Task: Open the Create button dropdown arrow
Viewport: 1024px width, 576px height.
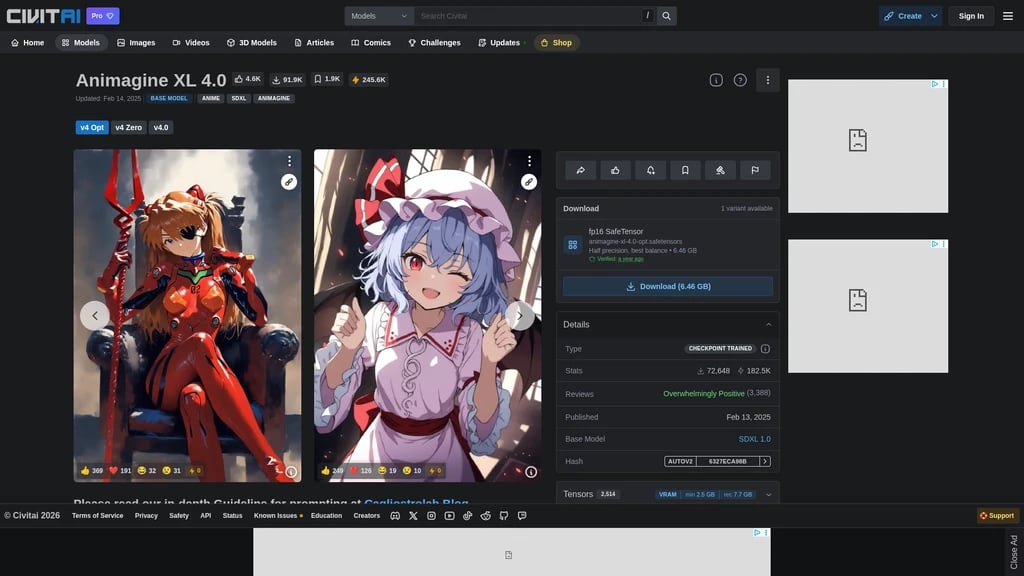Action: point(935,16)
